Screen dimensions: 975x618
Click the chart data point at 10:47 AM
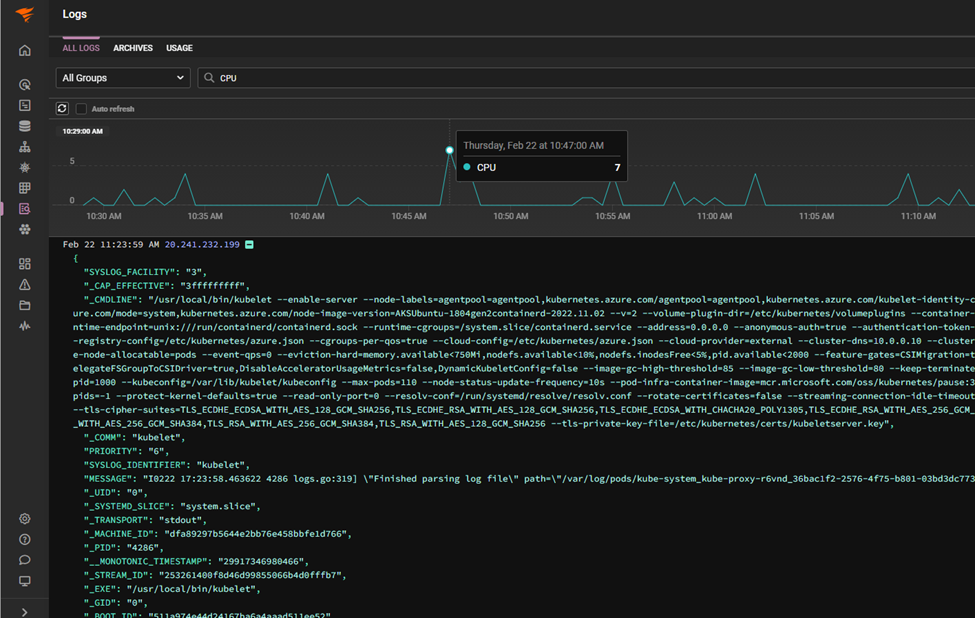point(450,150)
